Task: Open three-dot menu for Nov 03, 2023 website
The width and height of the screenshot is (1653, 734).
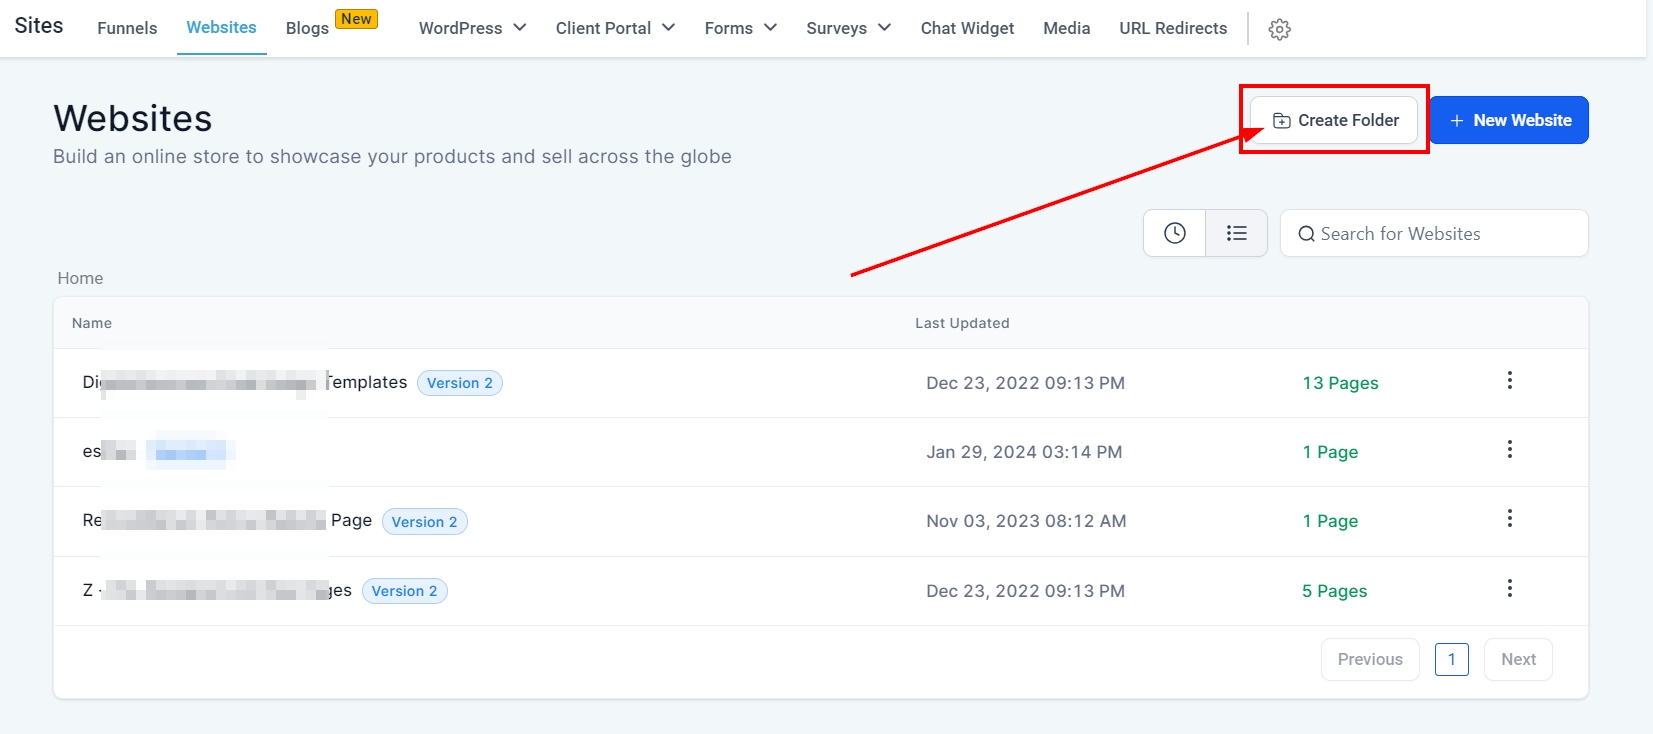Action: pyautogui.click(x=1509, y=519)
